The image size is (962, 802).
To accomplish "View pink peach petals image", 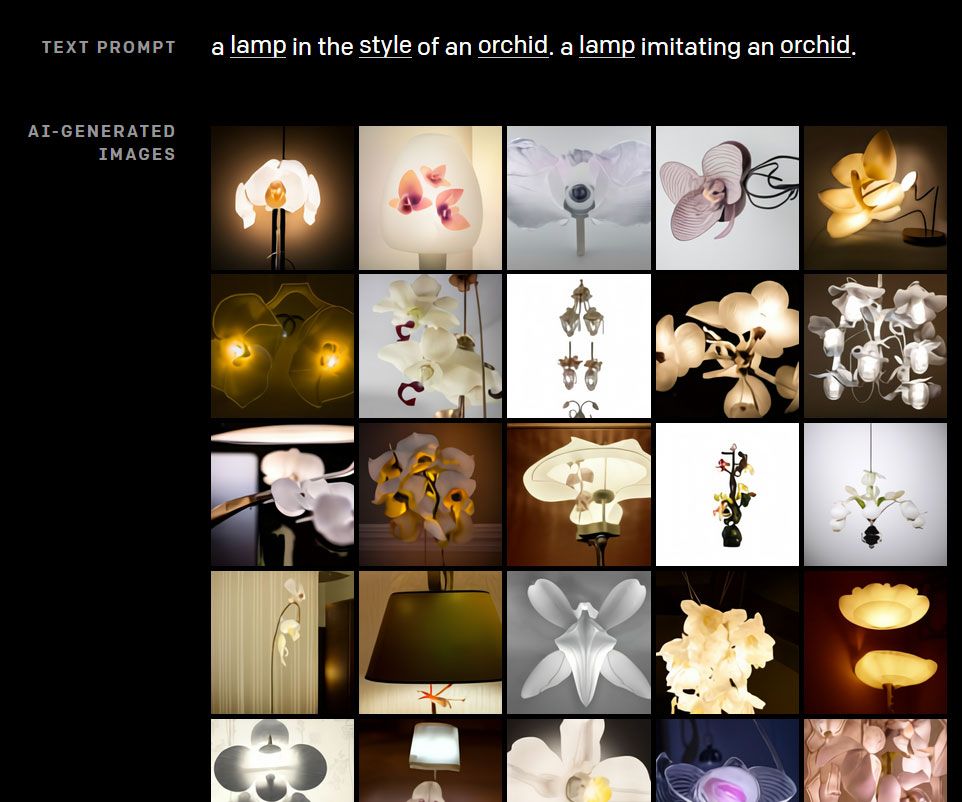I will (x=875, y=761).
